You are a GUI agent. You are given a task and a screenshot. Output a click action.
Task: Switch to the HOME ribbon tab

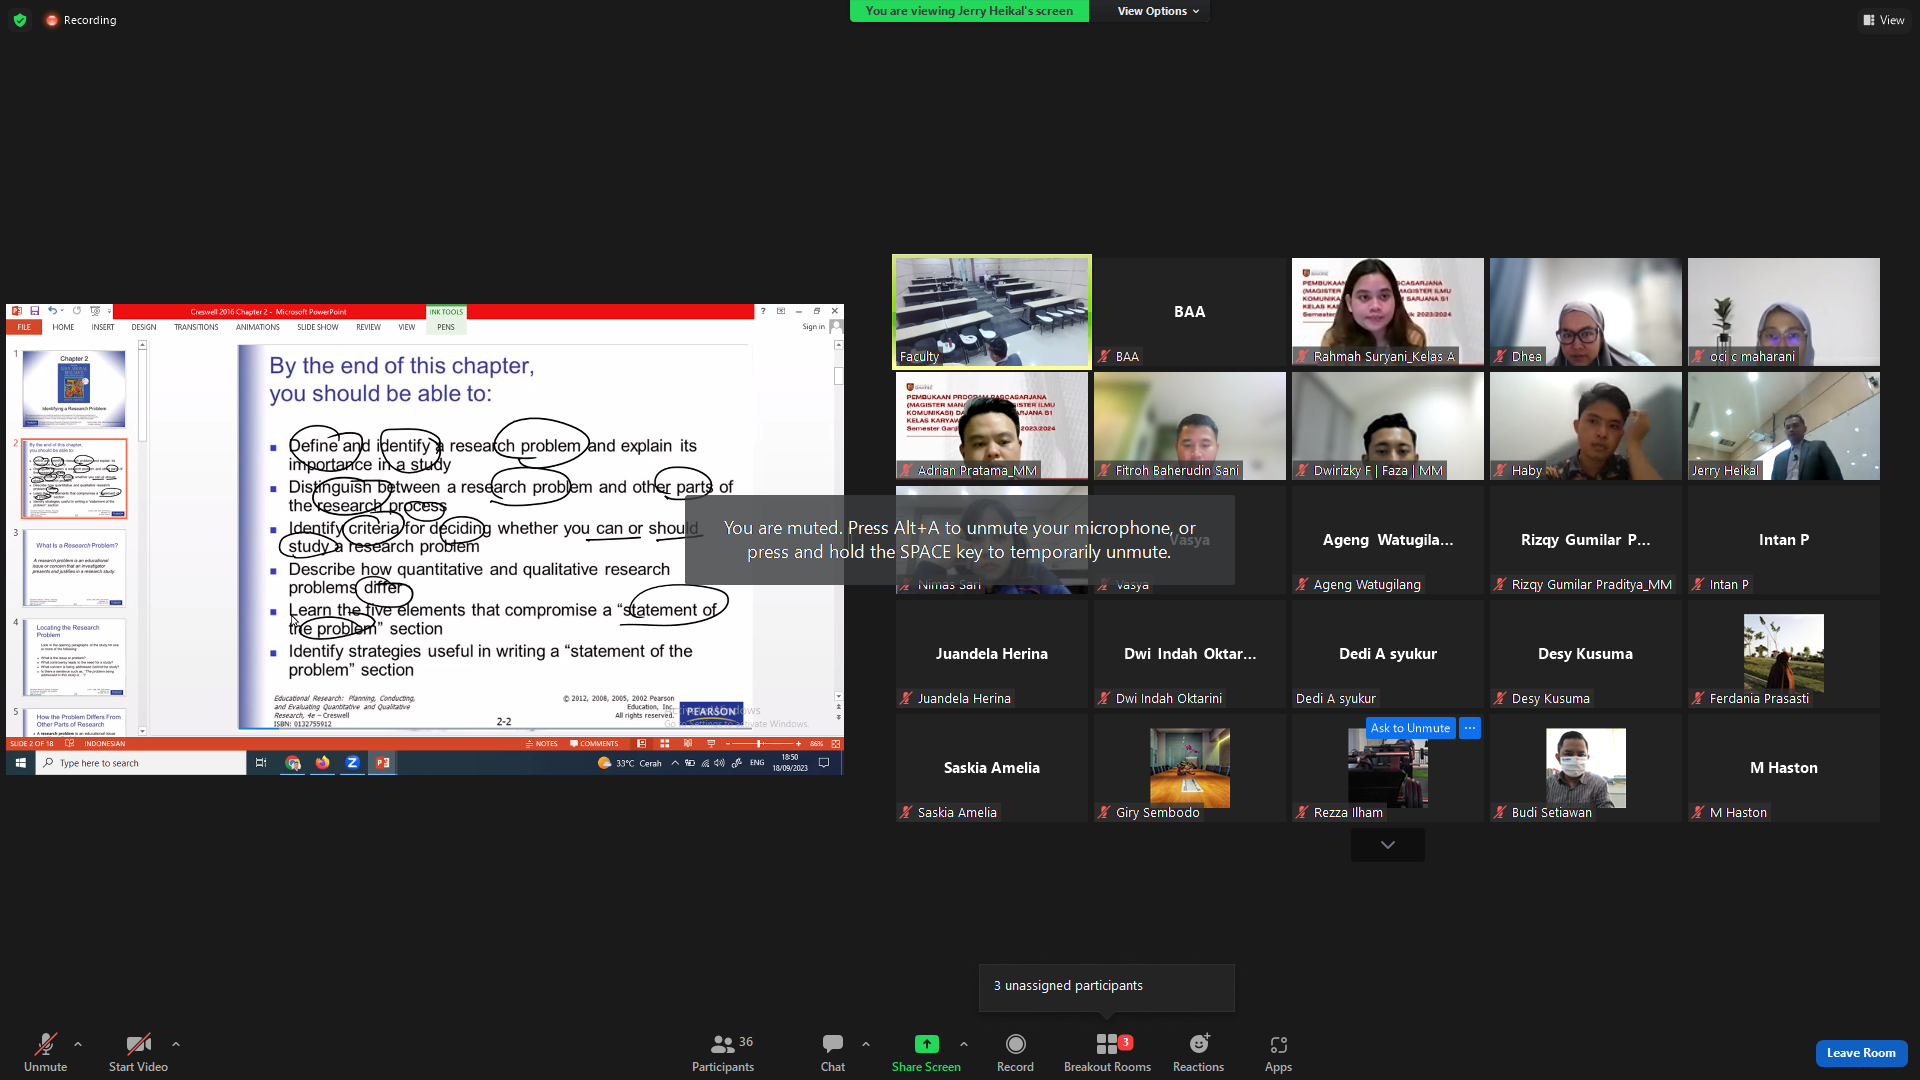tap(63, 327)
